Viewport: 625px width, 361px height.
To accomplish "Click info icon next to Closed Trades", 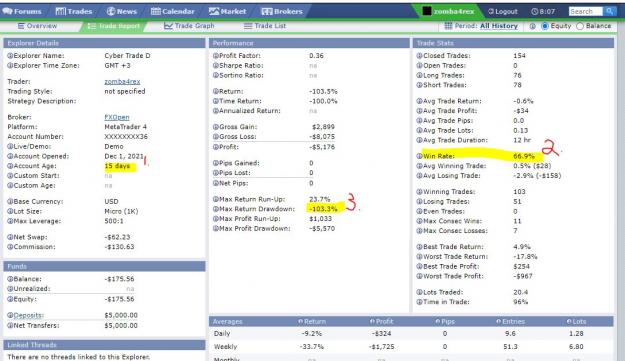I will tap(419, 56).
